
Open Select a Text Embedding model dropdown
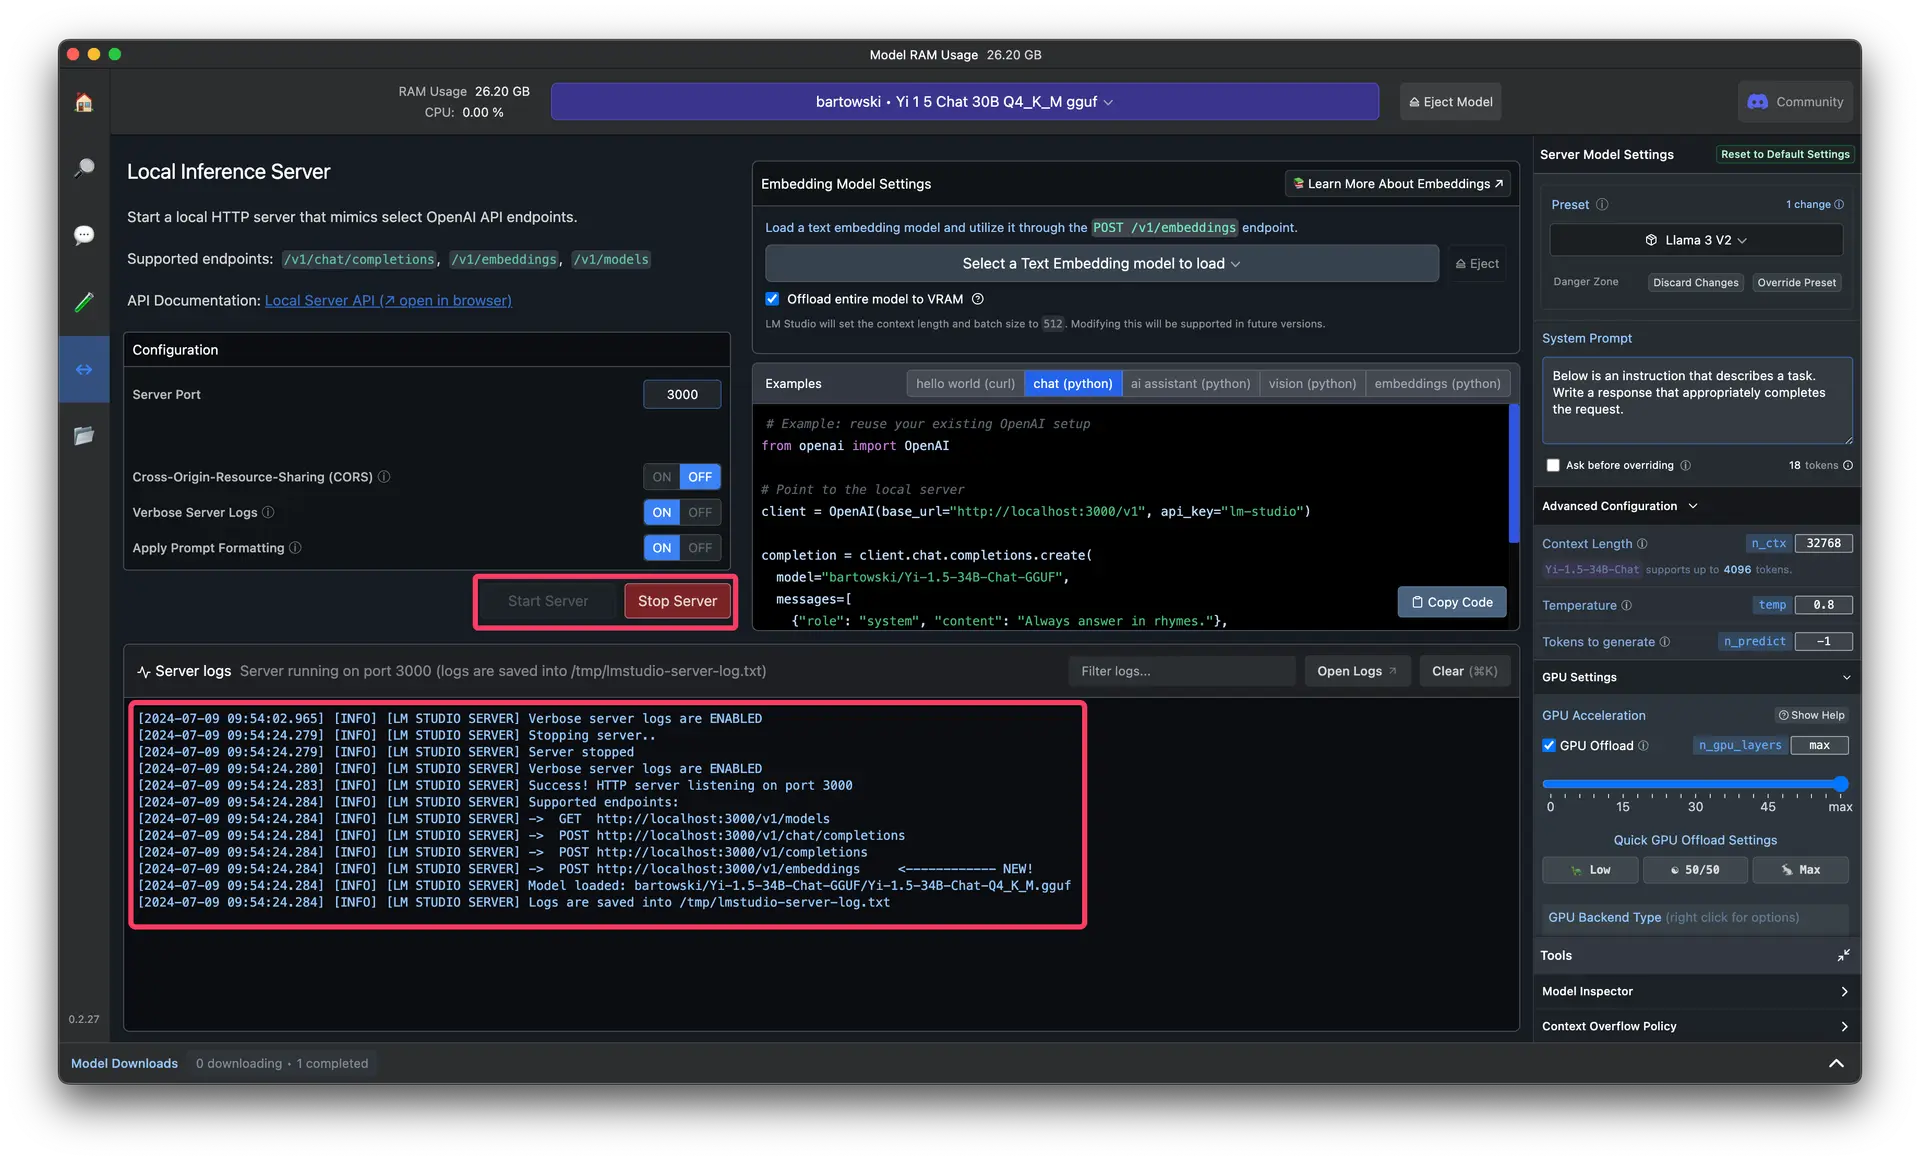coord(1101,264)
